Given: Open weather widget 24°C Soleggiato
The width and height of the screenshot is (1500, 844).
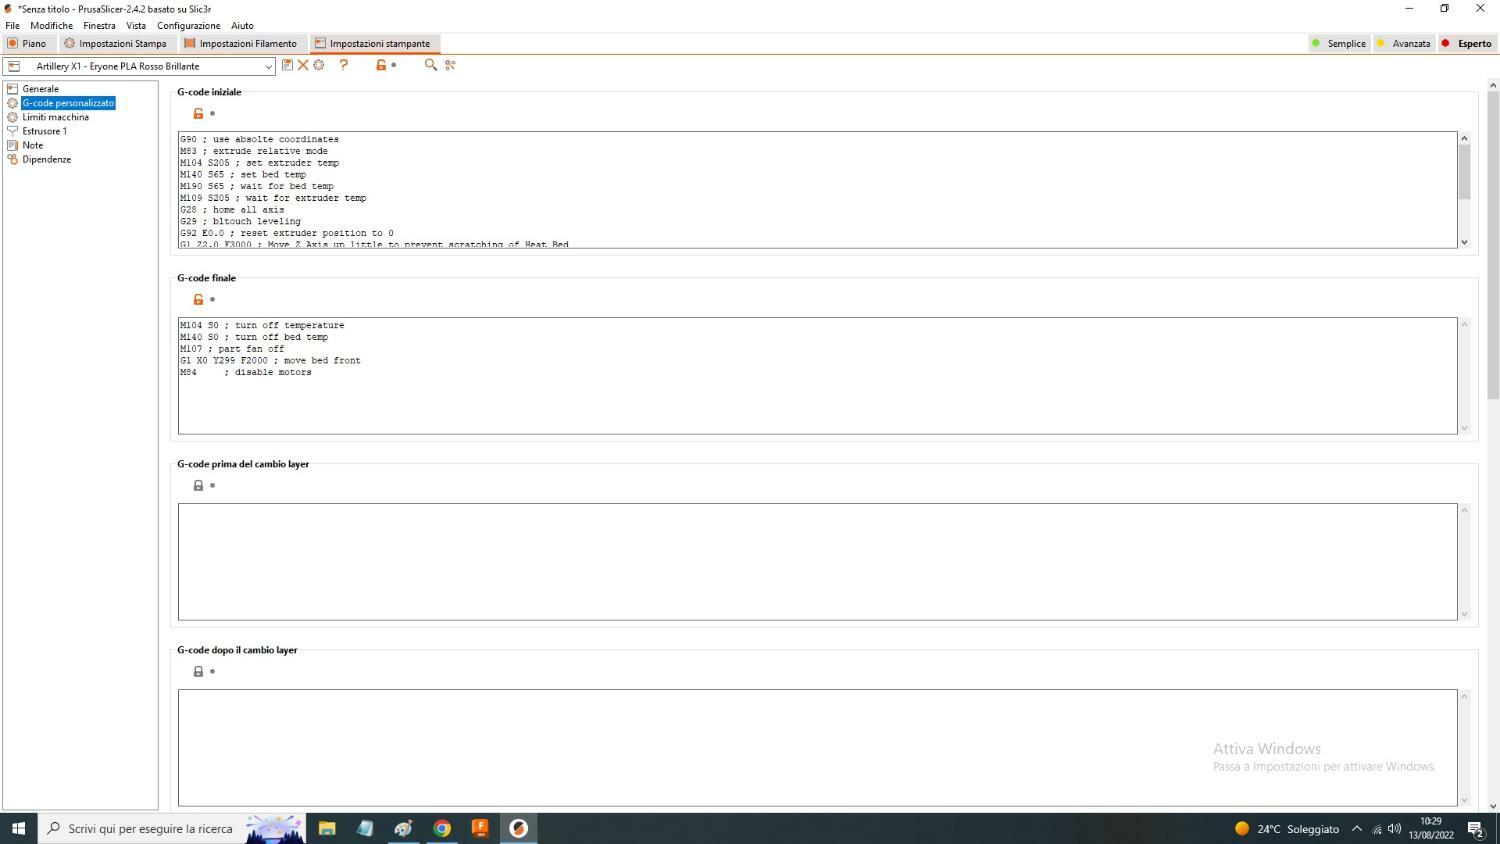Looking at the screenshot, I should click(x=1287, y=828).
